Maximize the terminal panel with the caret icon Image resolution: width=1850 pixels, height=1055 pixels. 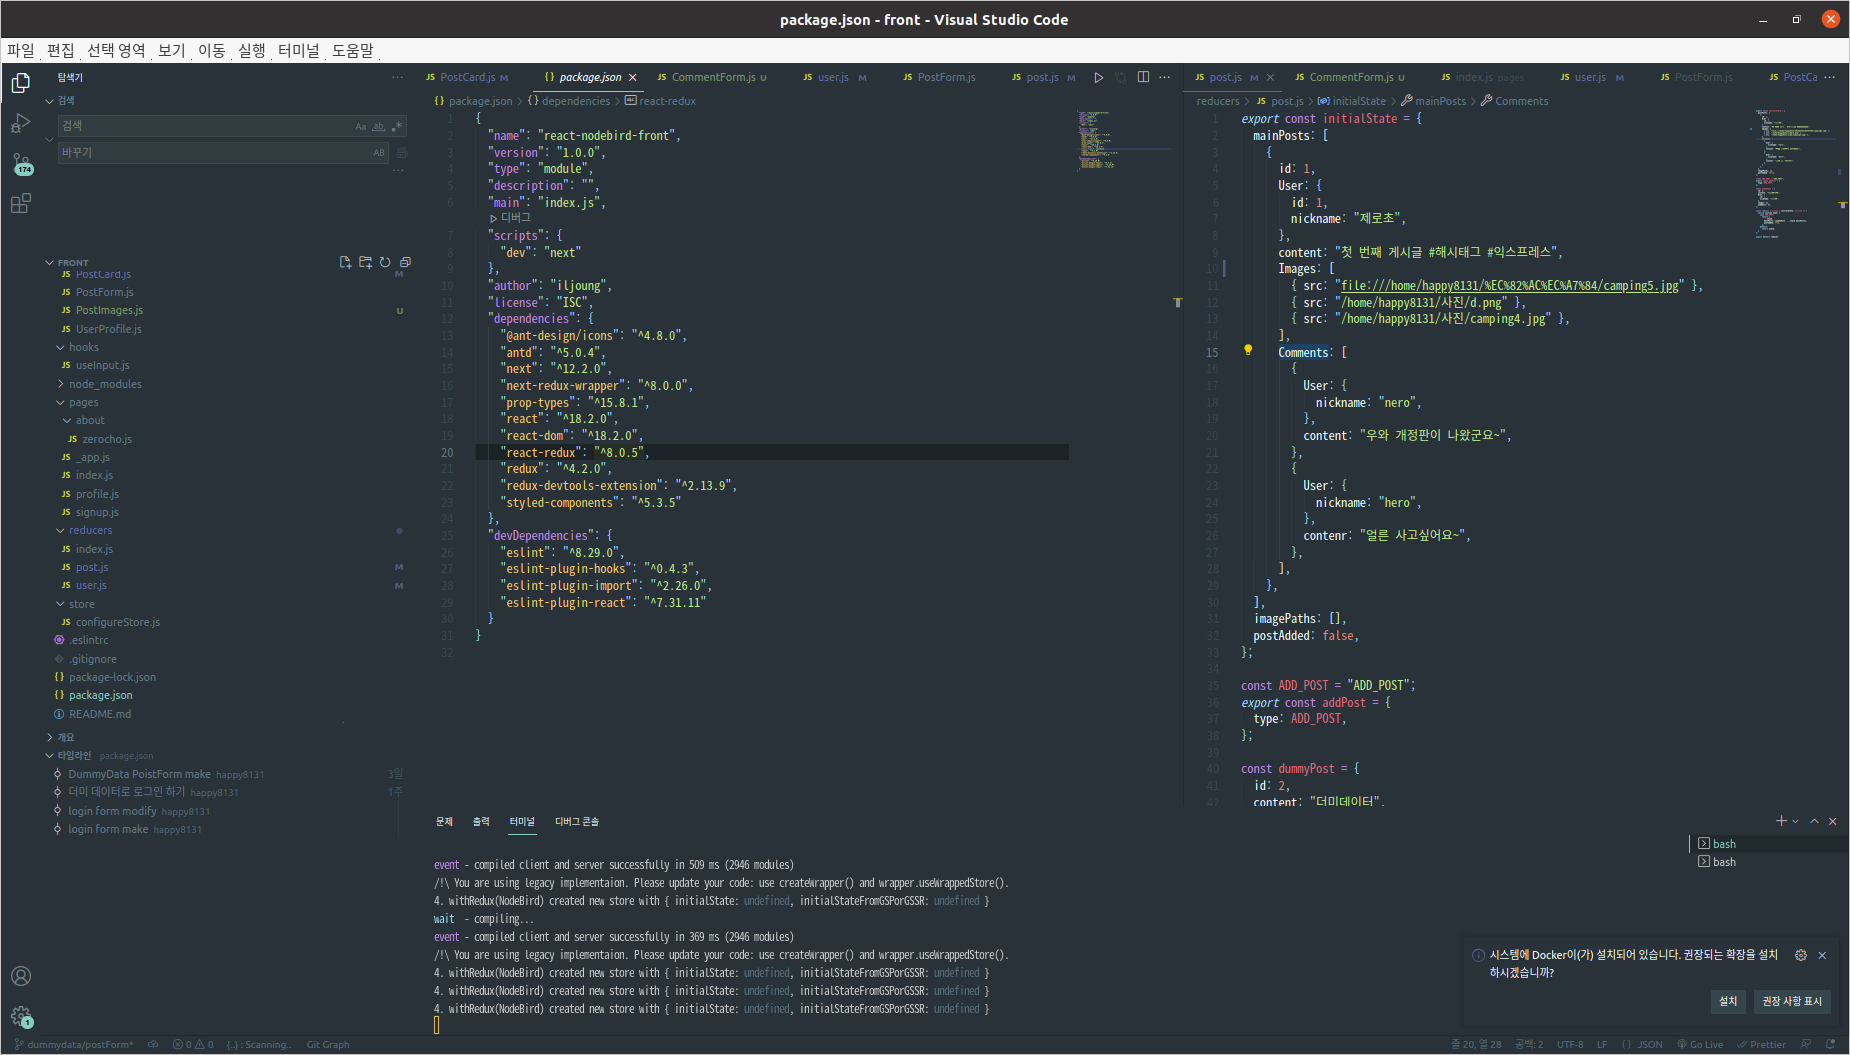pyautogui.click(x=1815, y=821)
